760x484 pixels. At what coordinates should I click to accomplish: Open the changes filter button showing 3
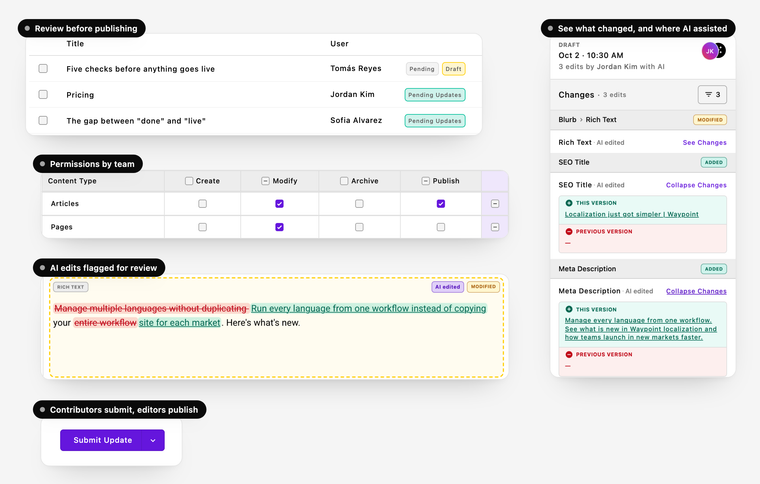pos(712,94)
